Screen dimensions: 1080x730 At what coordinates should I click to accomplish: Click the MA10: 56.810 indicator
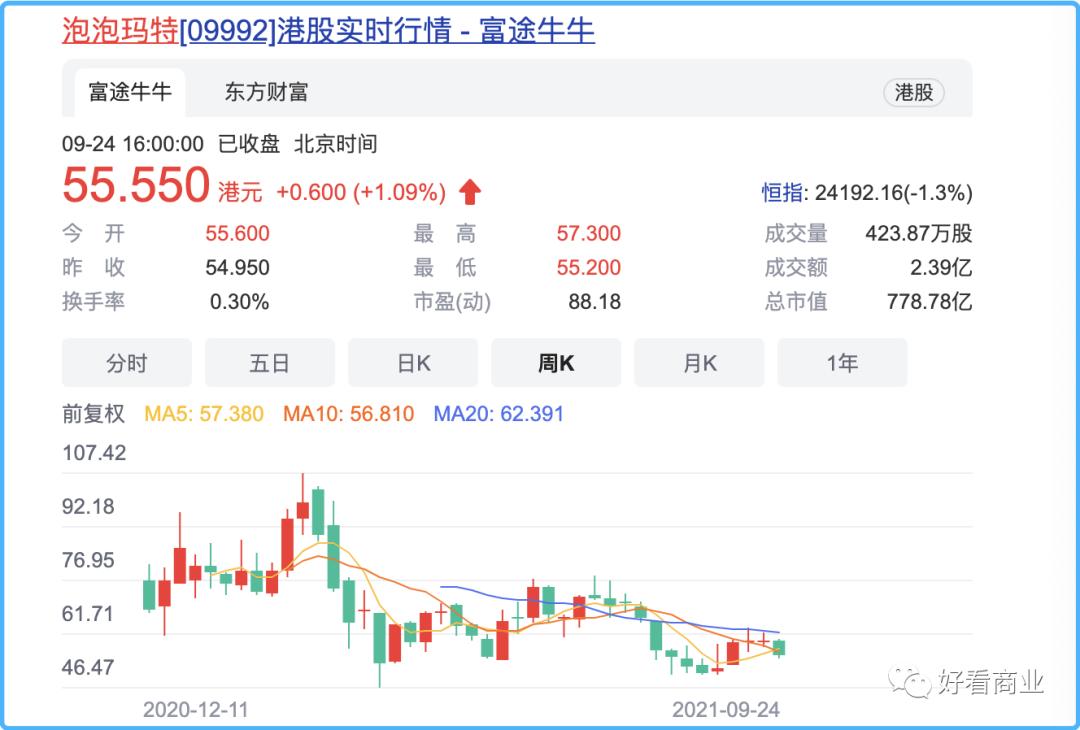(349, 414)
